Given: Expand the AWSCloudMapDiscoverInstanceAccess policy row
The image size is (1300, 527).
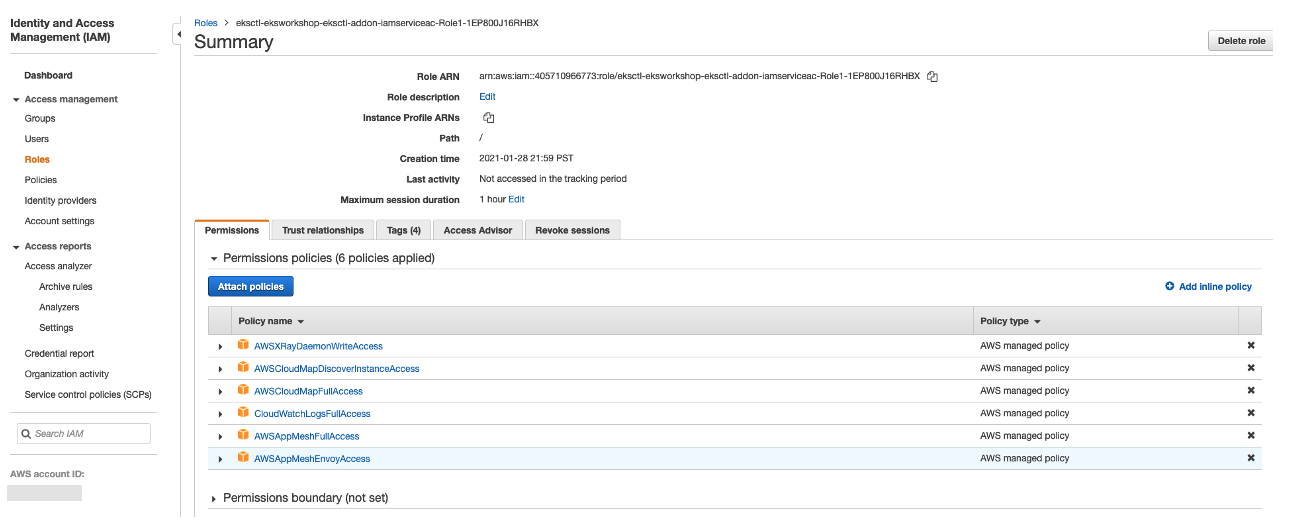Looking at the screenshot, I should pyautogui.click(x=220, y=369).
